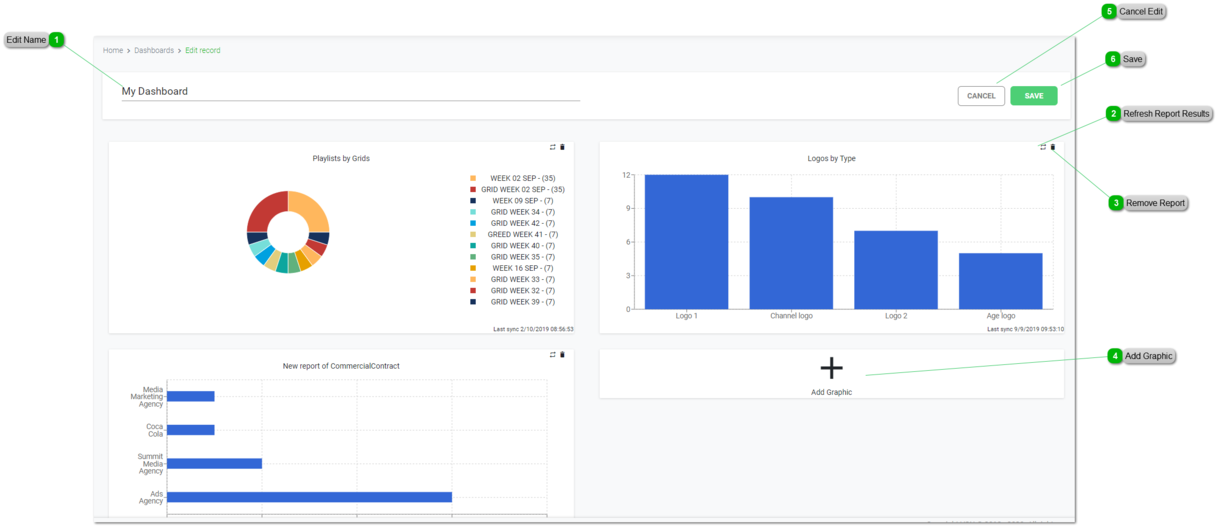Image resolution: width=1218 pixels, height=527 pixels.
Task: Remove the Logos by Type report
Action: pos(1053,147)
